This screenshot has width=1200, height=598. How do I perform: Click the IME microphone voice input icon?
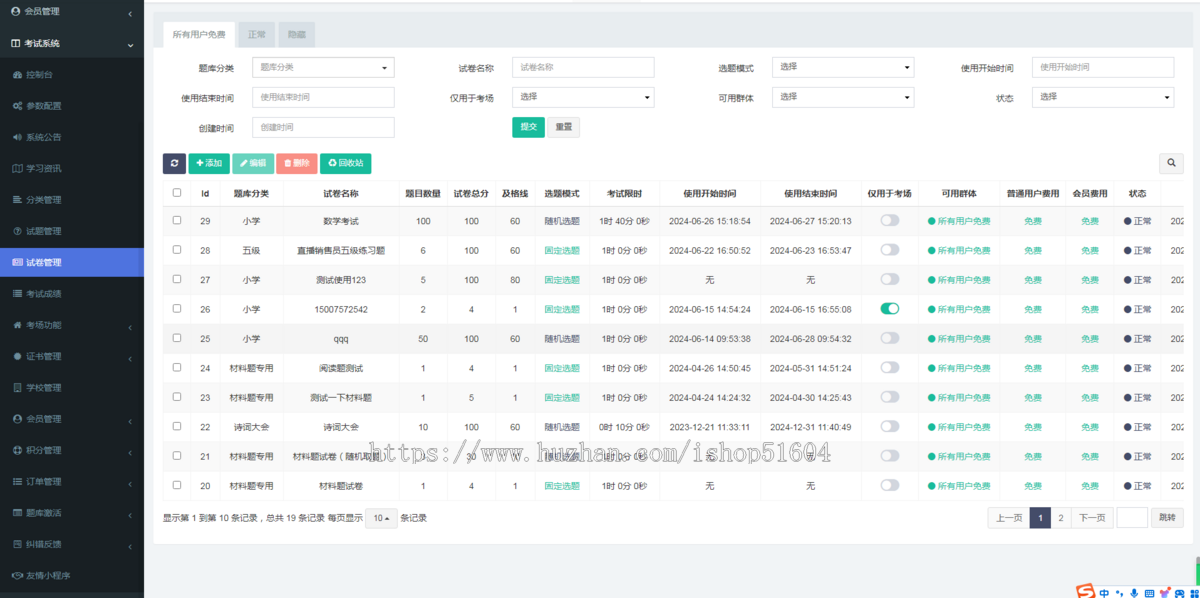click(1134, 593)
